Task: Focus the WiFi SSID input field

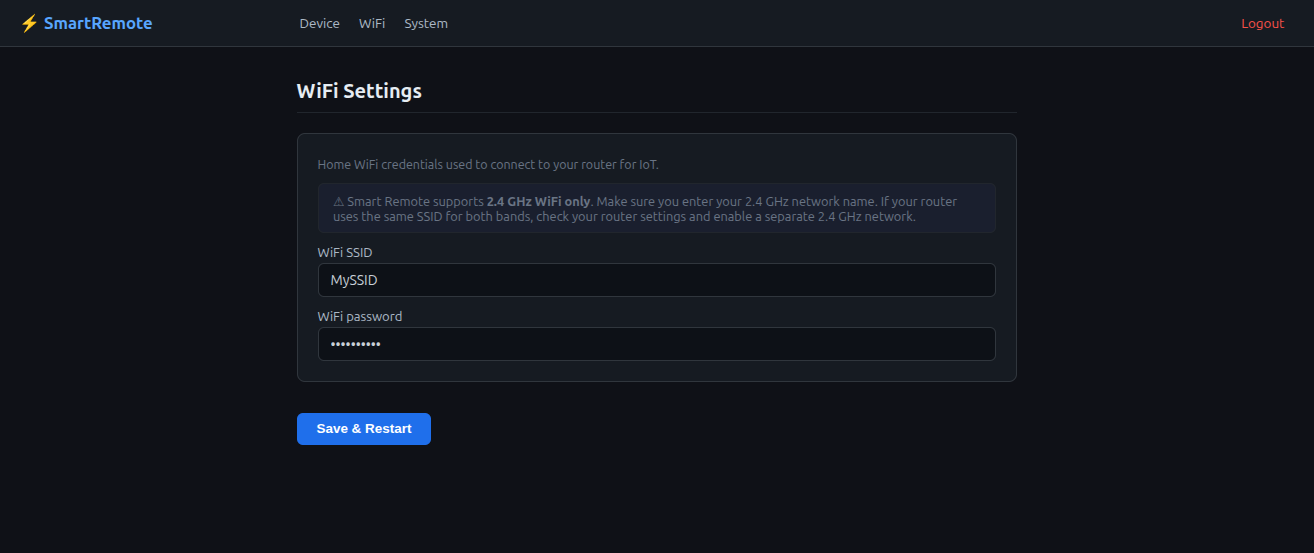Action: 656,280
